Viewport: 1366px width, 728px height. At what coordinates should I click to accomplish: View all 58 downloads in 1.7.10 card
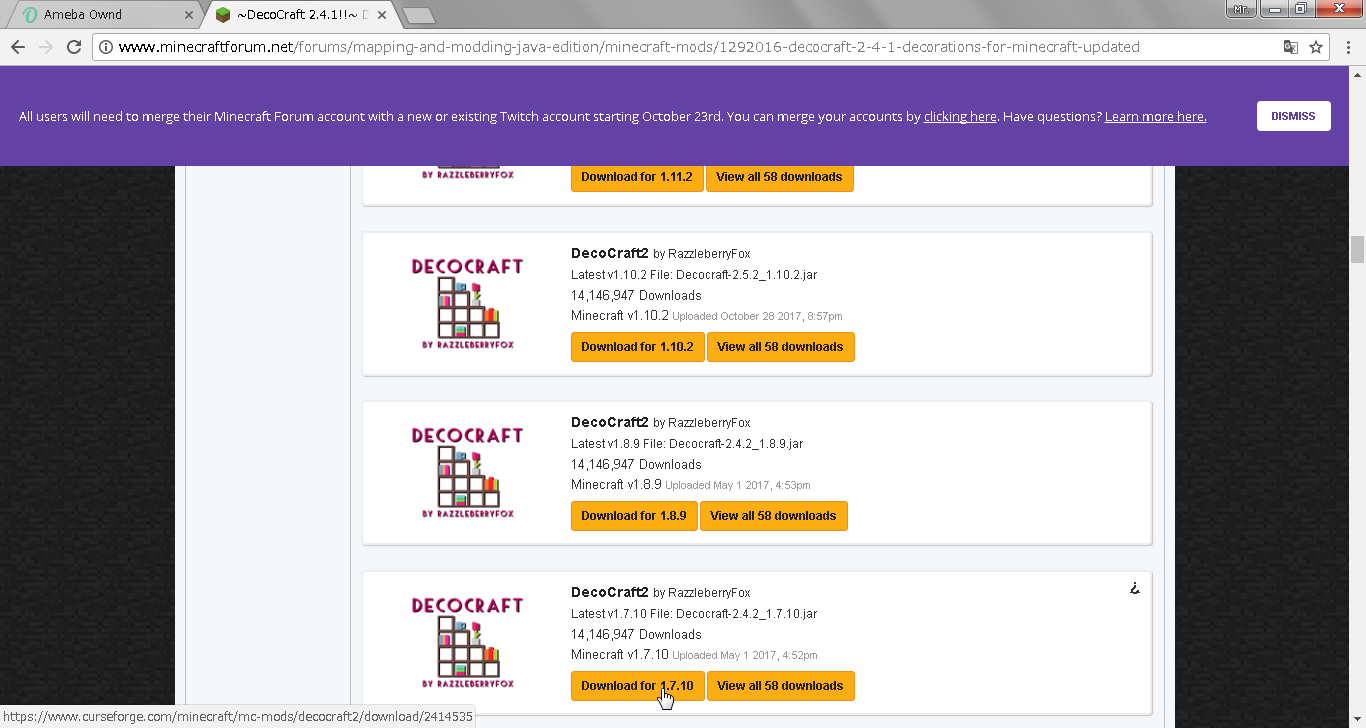pos(780,686)
